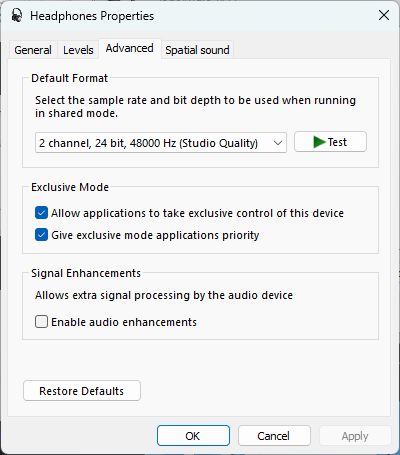
Task: Click the Test button to play sound
Action: pos(330,142)
